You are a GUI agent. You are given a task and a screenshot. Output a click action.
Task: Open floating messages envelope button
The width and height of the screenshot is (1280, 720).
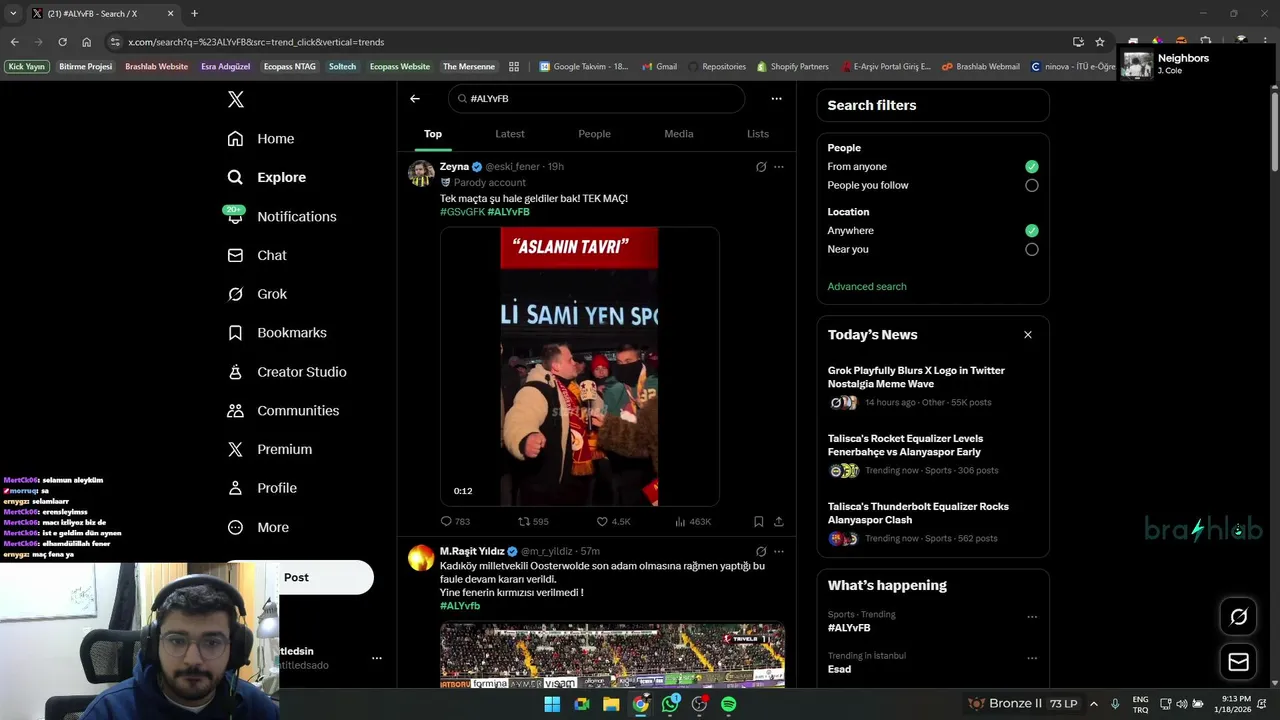click(x=1238, y=662)
